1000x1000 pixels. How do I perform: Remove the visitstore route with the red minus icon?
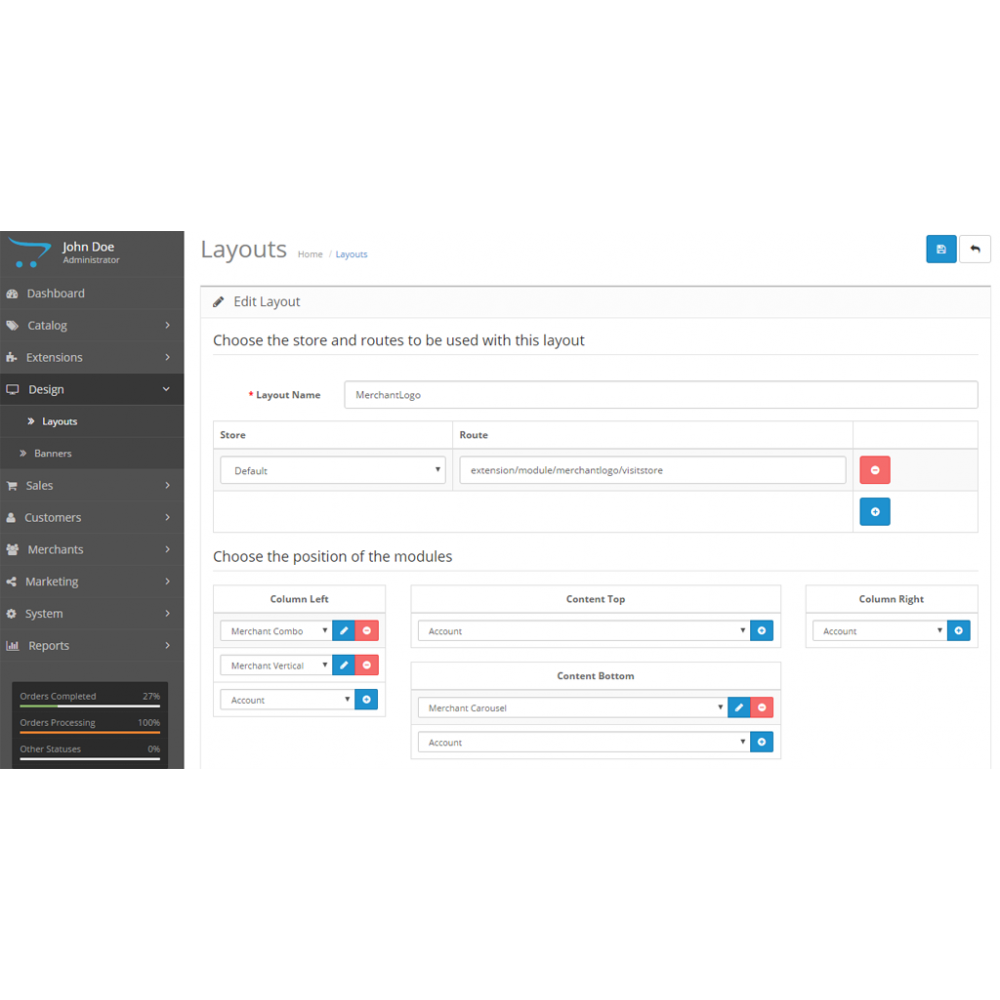[x=875, y=470]
